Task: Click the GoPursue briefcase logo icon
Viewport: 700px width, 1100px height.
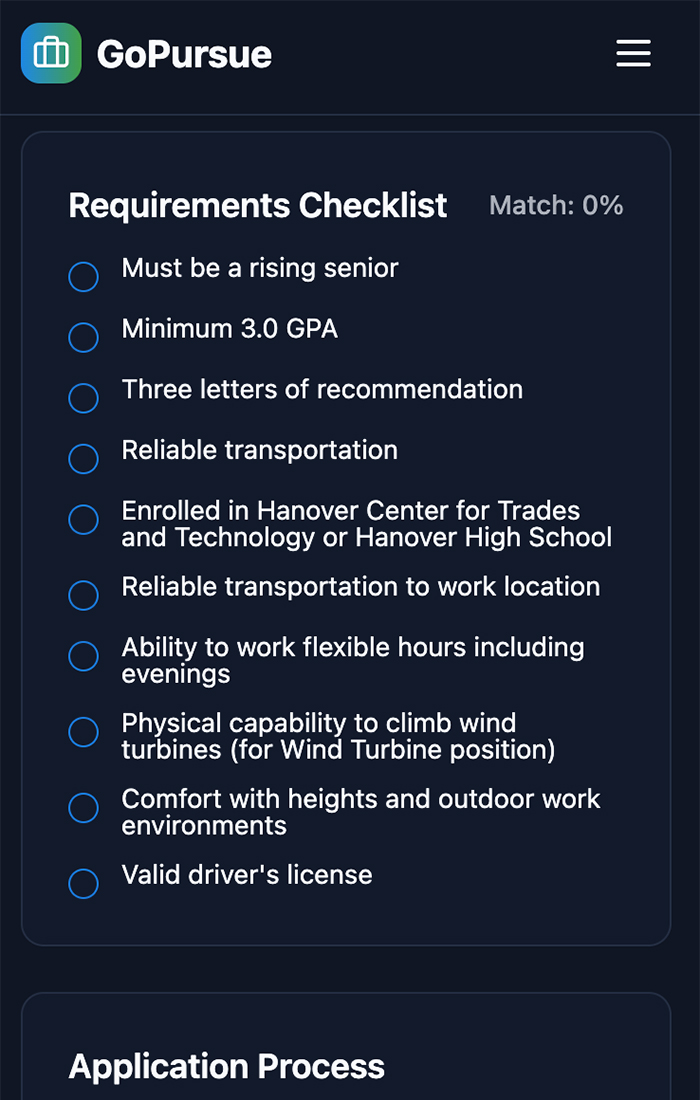Action: (x=51, y=53)
